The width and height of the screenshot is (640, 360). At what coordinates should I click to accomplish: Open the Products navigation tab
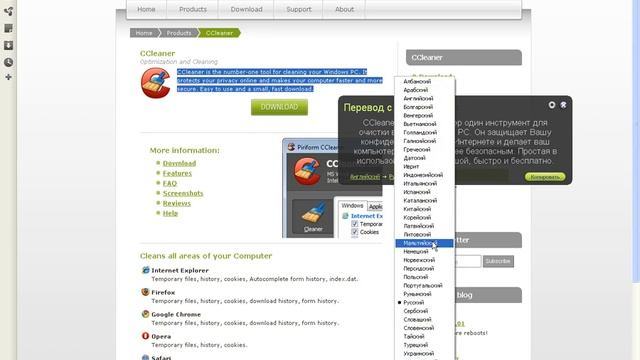click(x=193, y=9)
